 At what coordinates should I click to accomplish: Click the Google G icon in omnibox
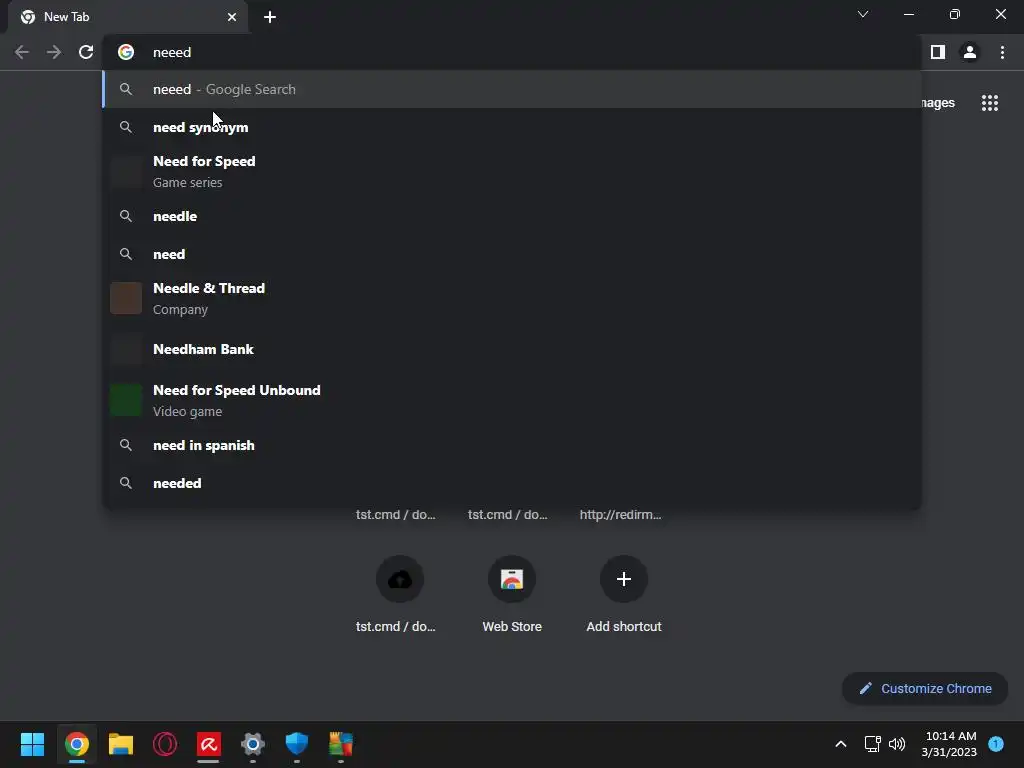(126, 52)
